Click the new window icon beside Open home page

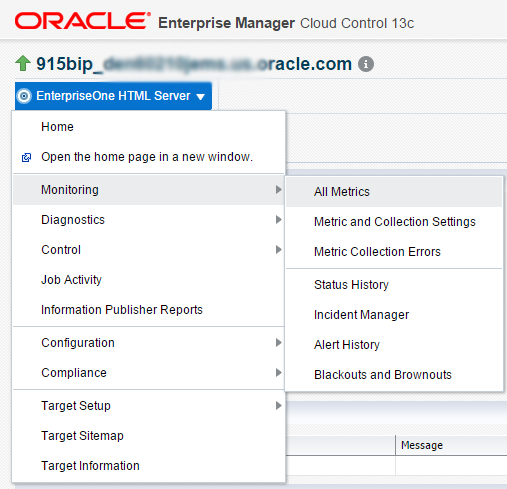tap(26, 157)
